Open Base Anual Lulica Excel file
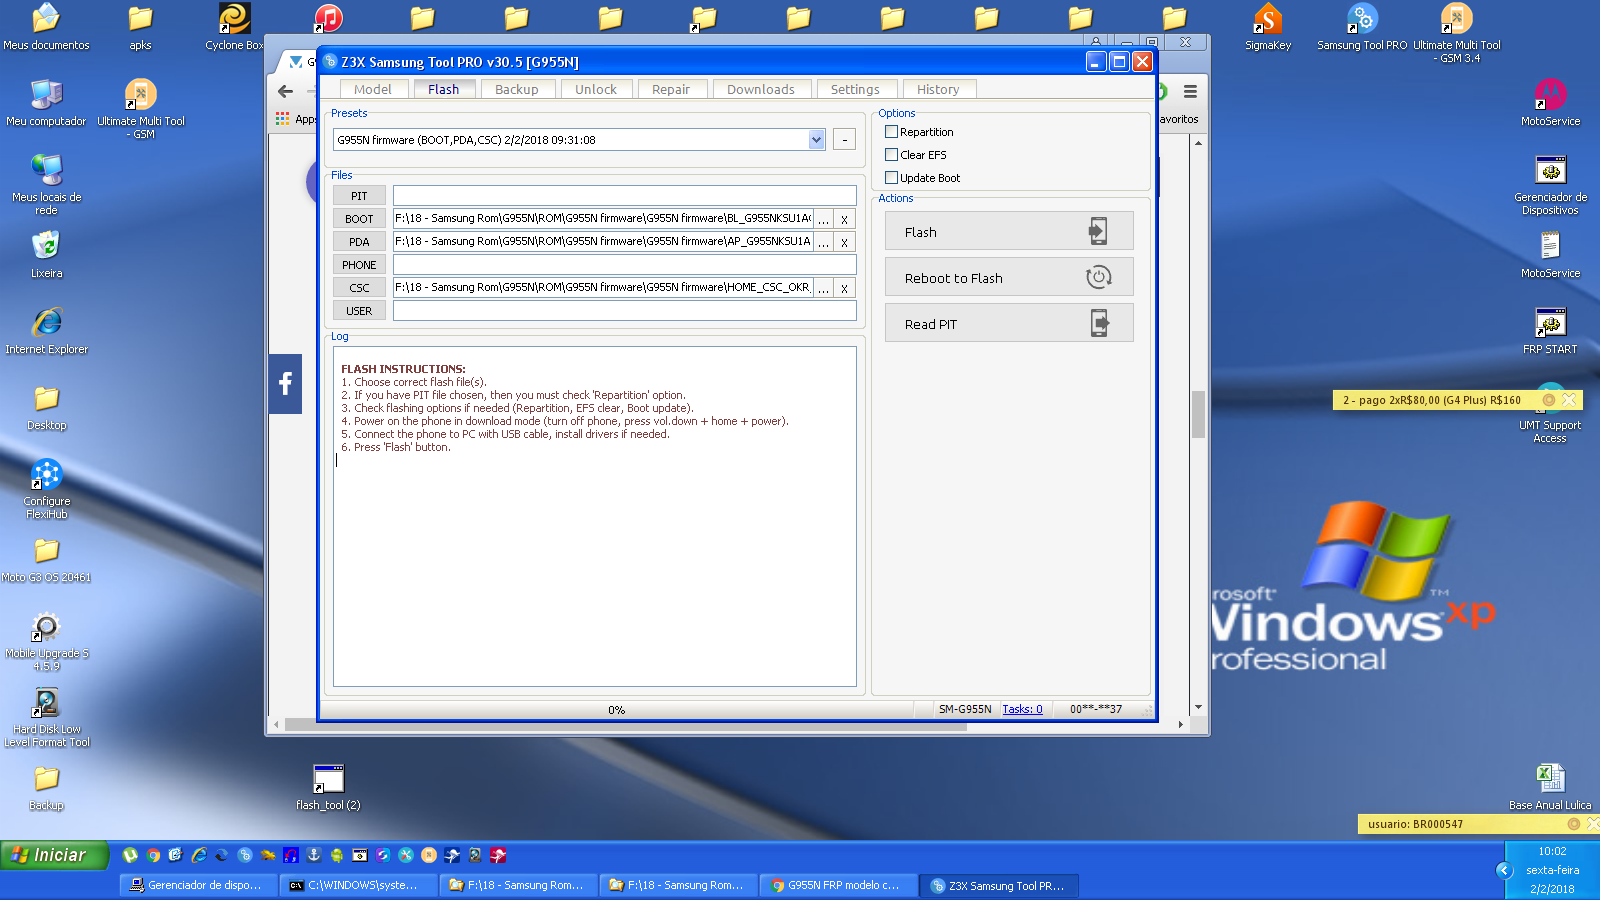This screenshot has height=900, width=1600. point(1550,787)
